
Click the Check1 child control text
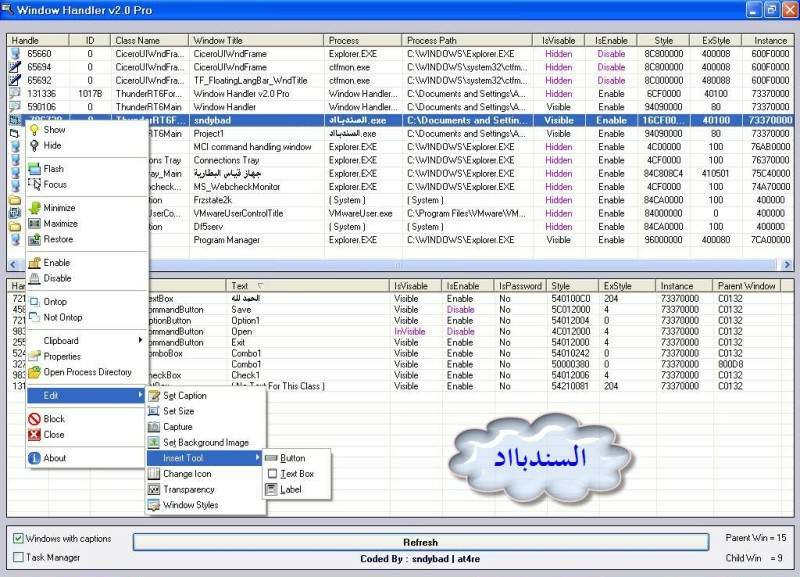[245, 375]
